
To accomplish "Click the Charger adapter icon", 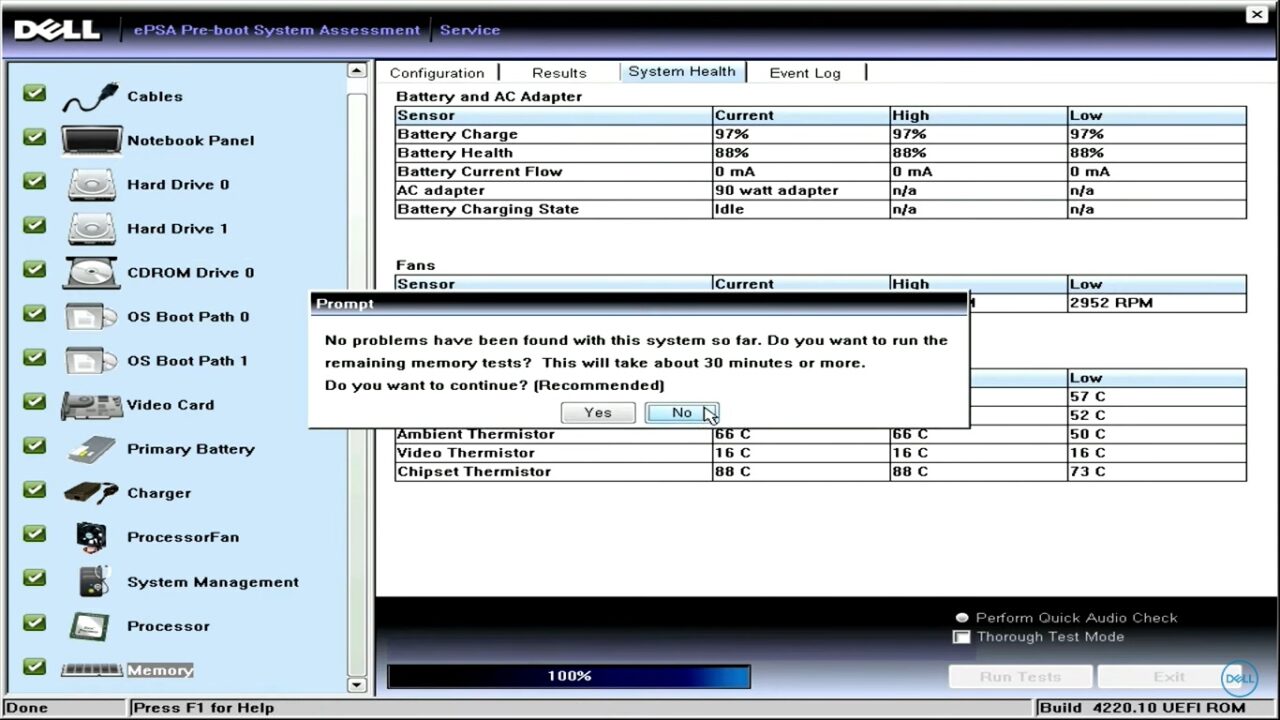I will (x=91, y=493).
